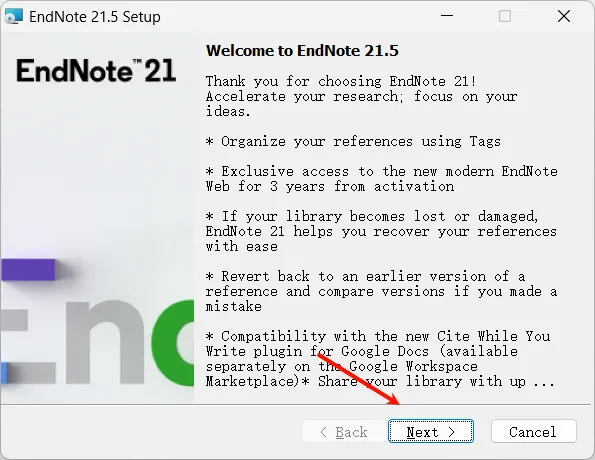Cancel the EndNote setup wizard

[x=534, y=431]
